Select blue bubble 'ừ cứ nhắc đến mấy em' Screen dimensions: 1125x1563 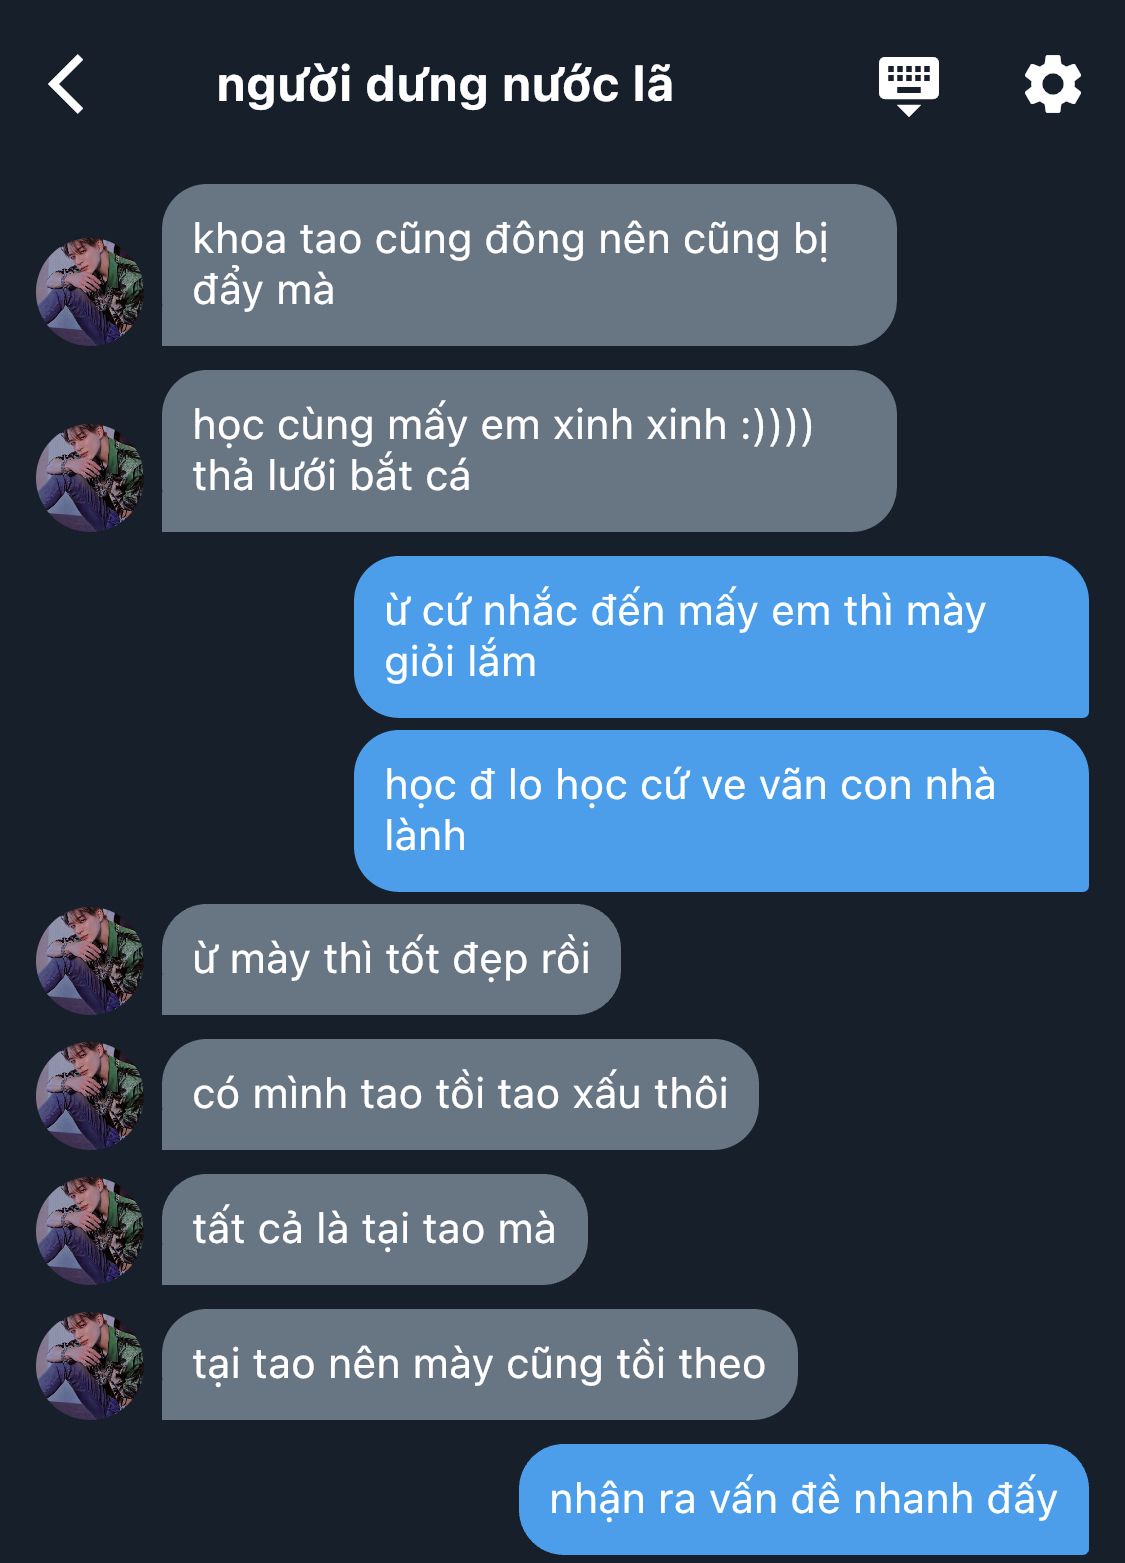pos(721,637)
